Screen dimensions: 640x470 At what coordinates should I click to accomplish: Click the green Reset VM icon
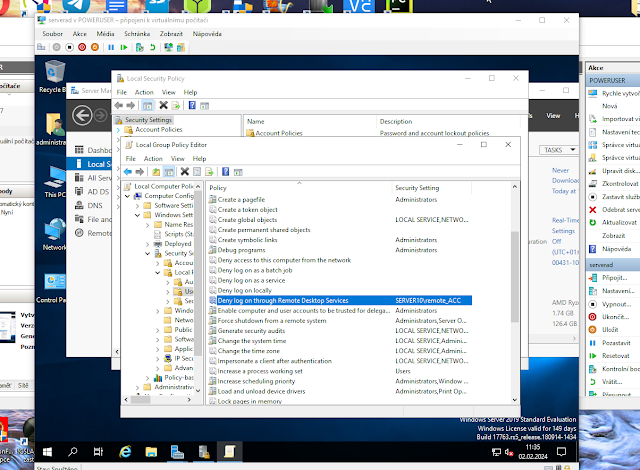[124, 47]
